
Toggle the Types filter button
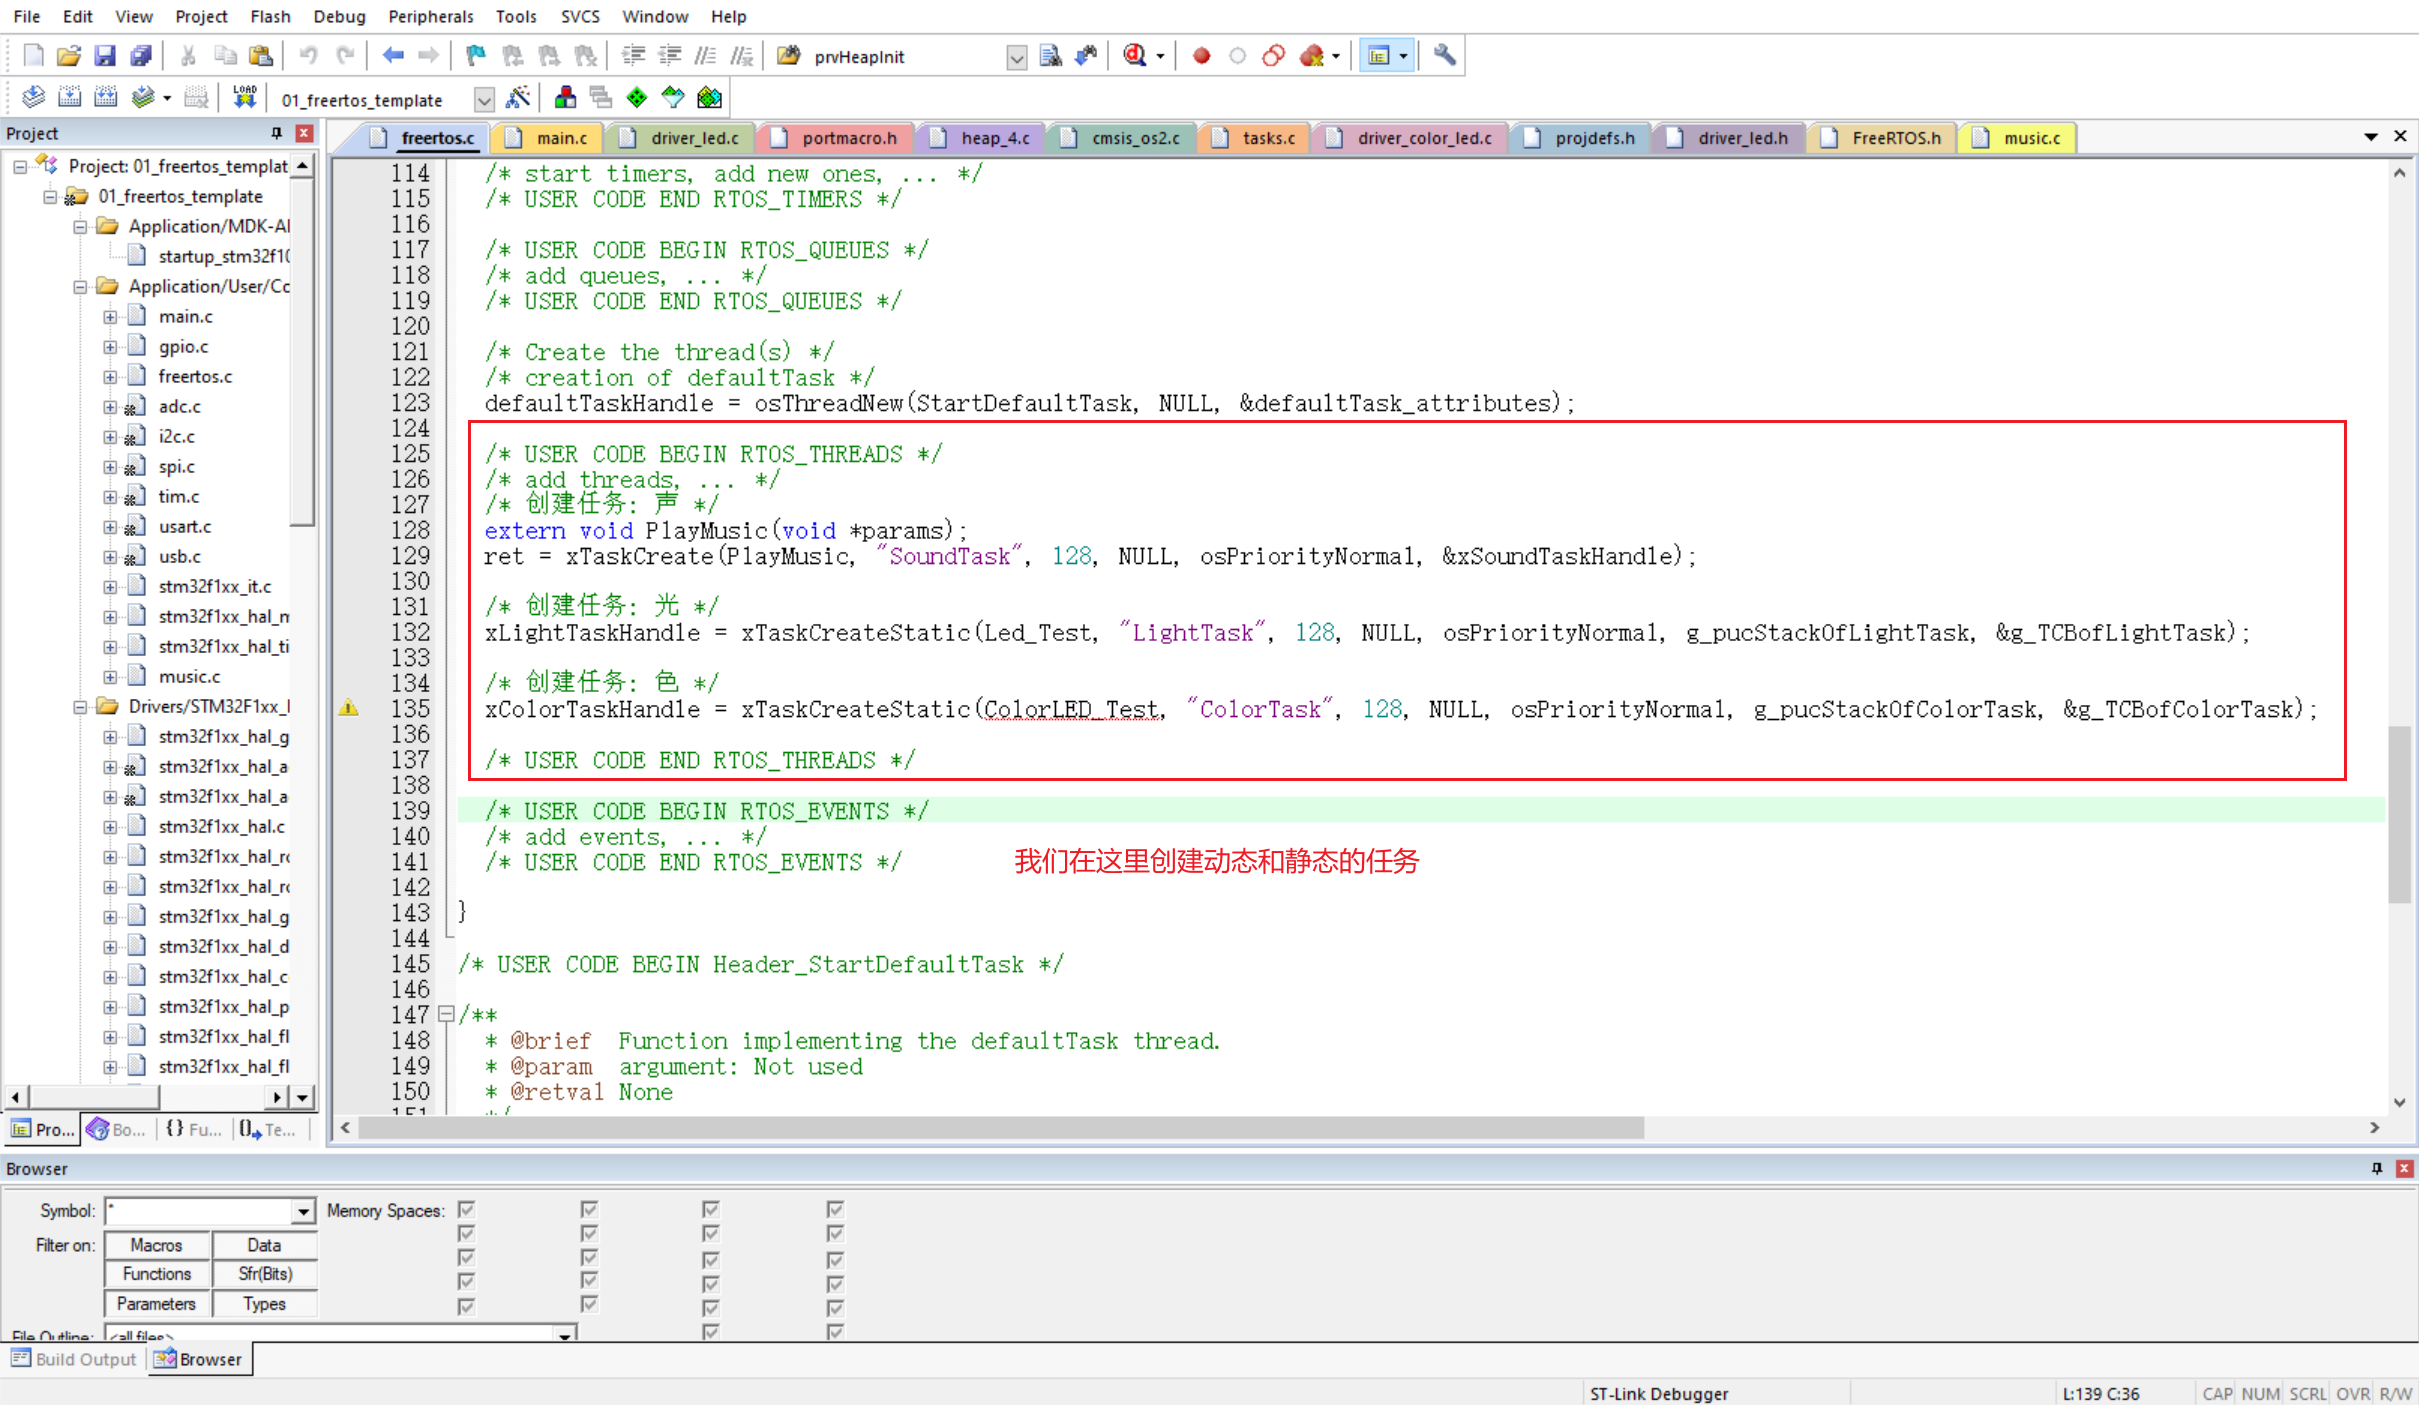[x=264, y=1304]
